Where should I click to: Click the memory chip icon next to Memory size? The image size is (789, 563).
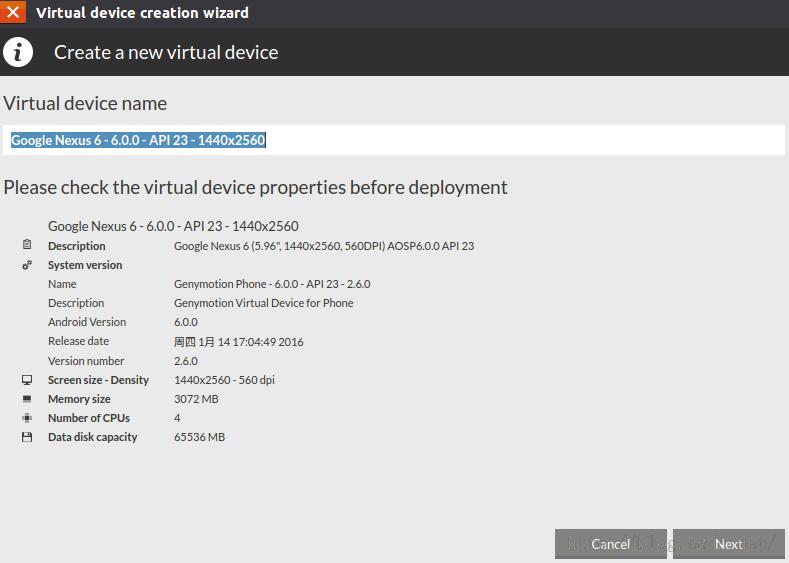click(x=27, y=399)
